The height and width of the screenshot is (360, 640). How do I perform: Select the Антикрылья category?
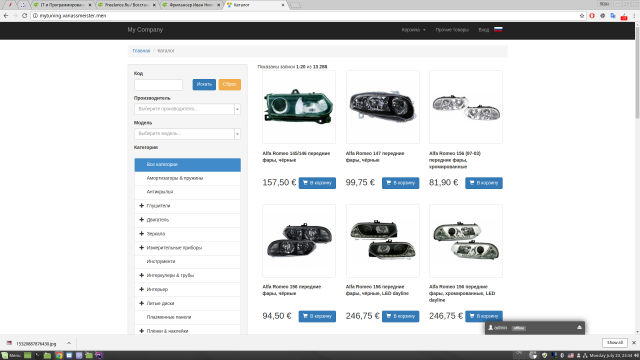pyautogui.click(x=187, y=192)
